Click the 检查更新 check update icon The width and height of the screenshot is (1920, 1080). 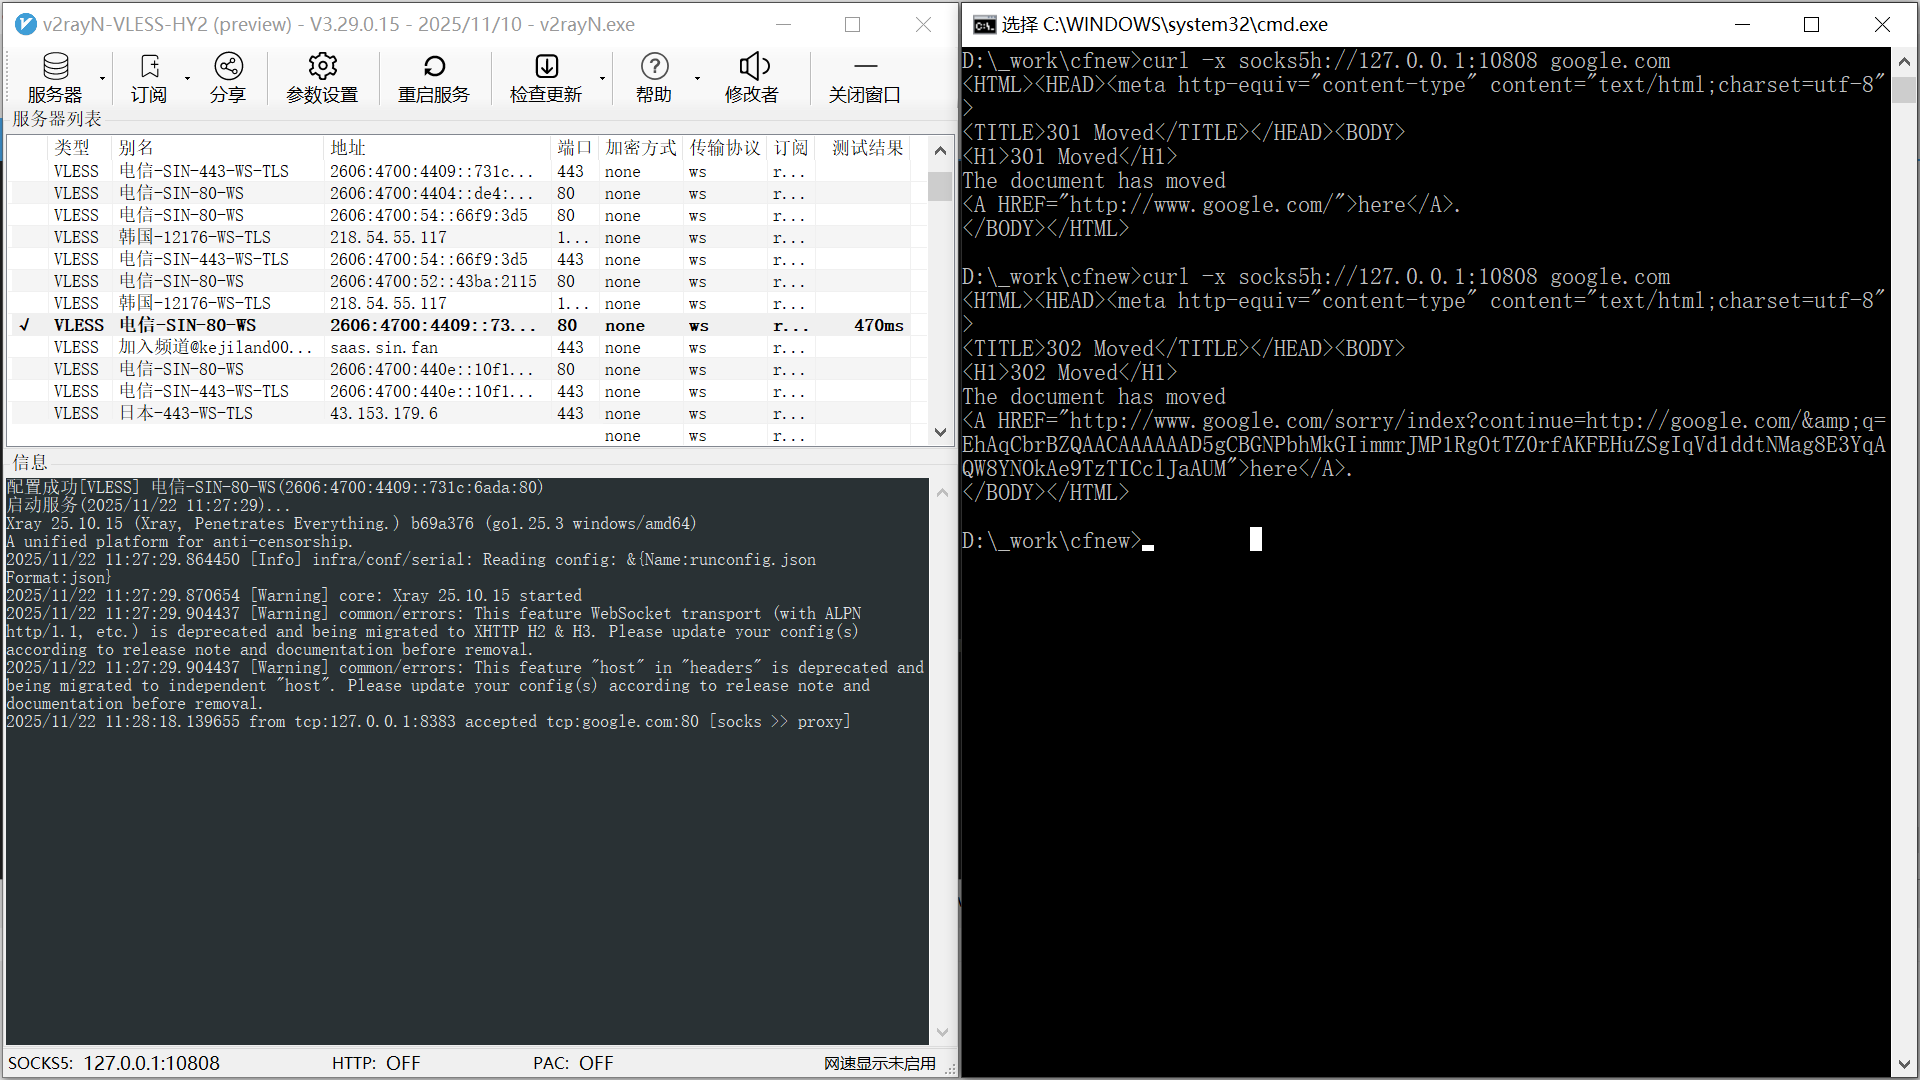(x=546, y=77)
